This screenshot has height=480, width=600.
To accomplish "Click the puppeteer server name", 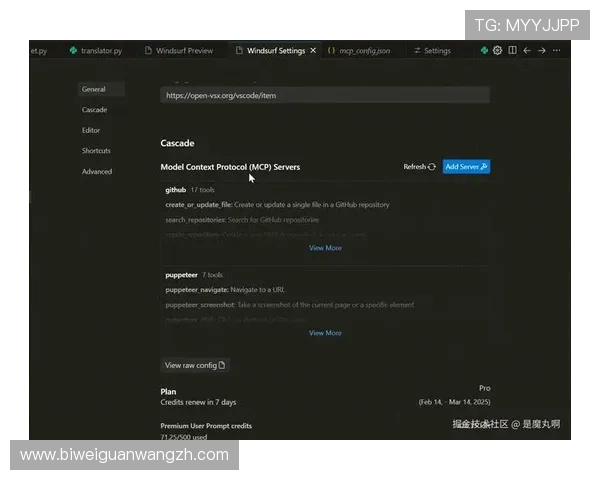I will 181,275.
